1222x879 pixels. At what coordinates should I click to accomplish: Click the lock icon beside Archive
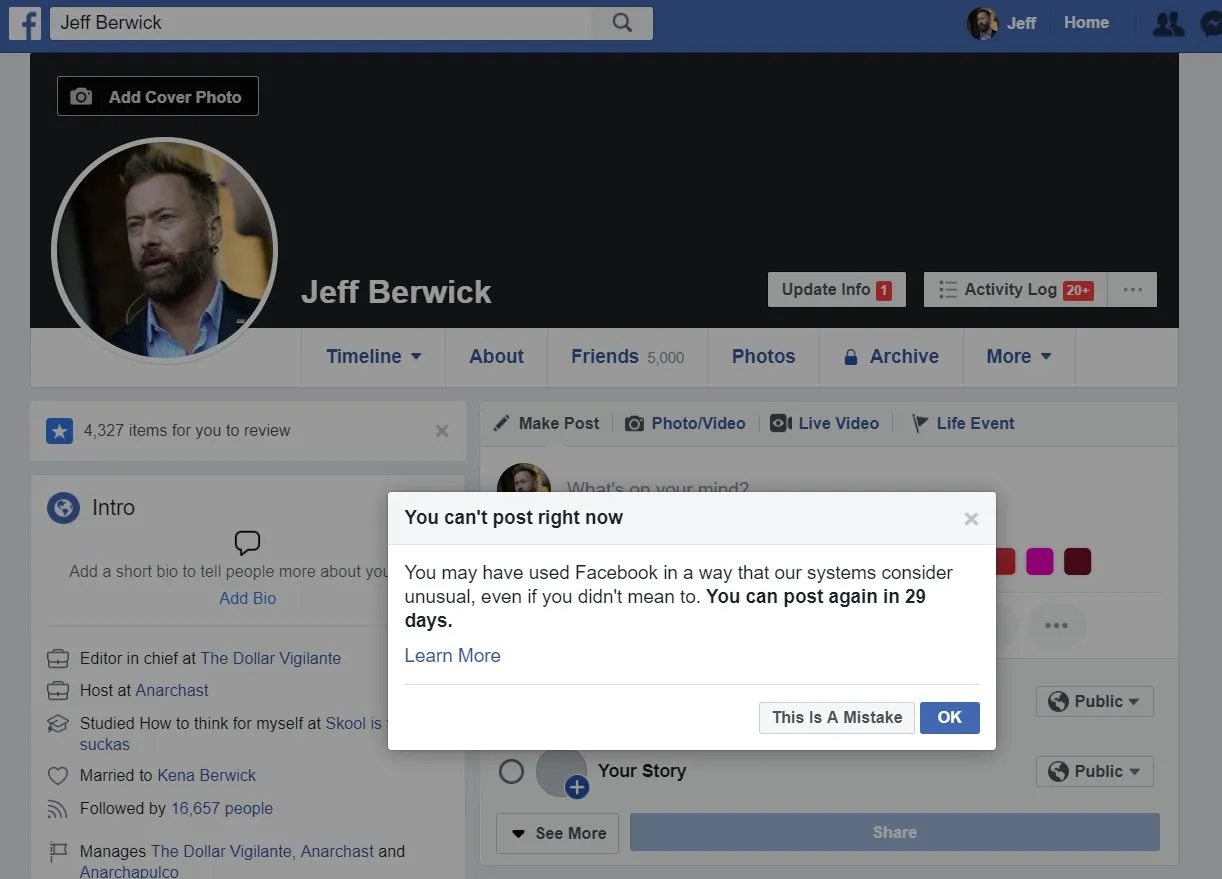coord(851,357)
